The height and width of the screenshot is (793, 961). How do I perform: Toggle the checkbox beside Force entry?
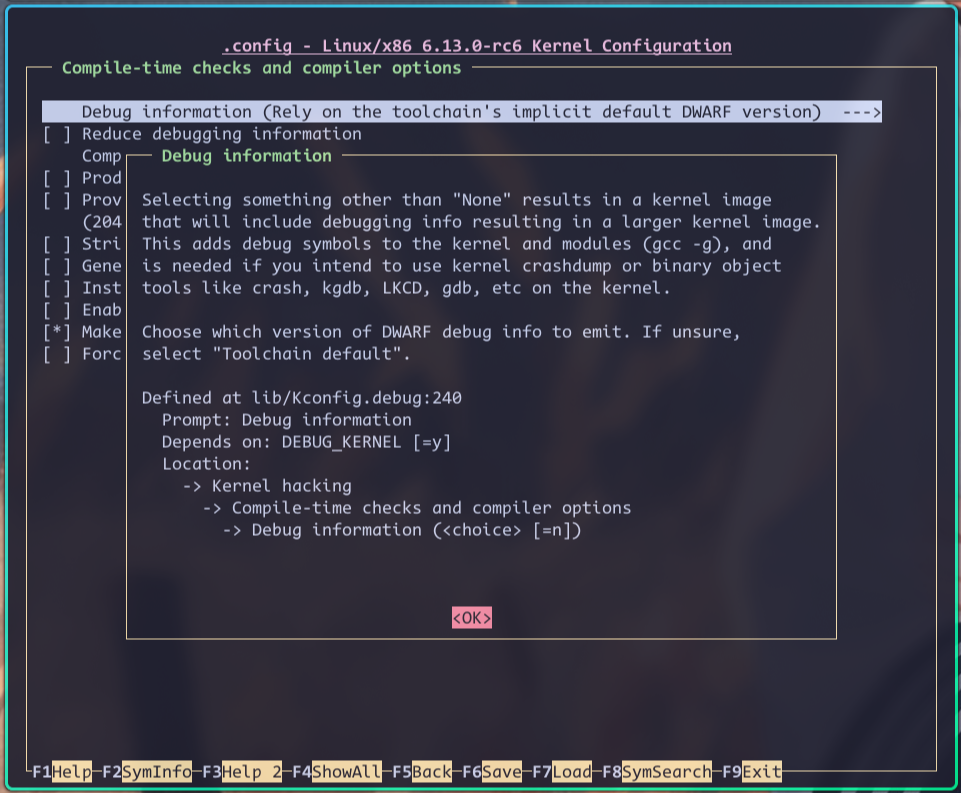[56, 354]
